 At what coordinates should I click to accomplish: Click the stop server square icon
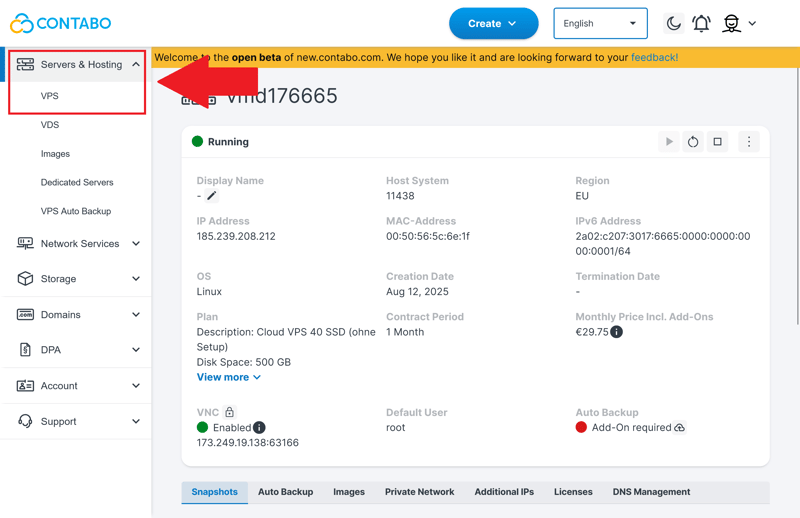pyautogui.click(x=717, y=142)
